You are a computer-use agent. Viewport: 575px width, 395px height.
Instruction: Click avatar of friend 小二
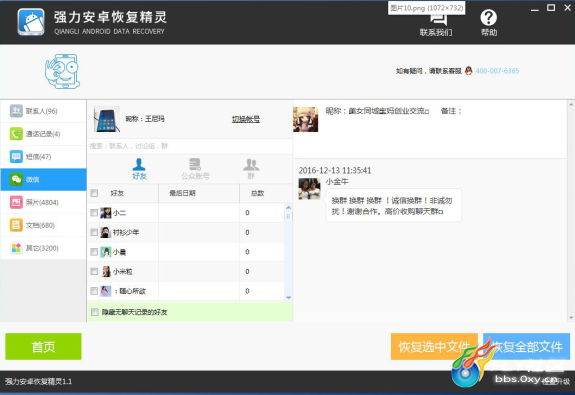tap(106, 213)
